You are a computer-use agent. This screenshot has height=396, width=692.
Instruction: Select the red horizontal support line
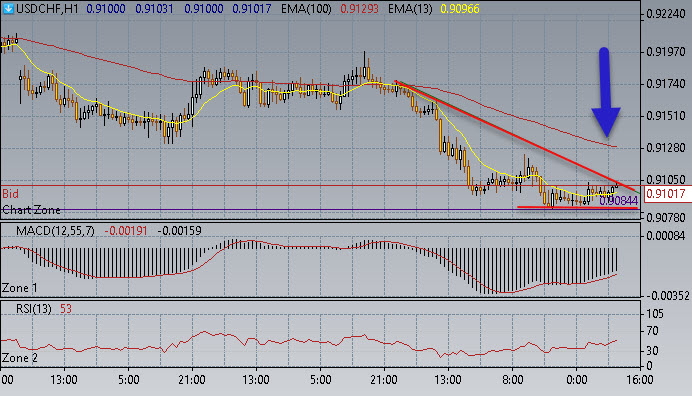click(x=577, y=207)
